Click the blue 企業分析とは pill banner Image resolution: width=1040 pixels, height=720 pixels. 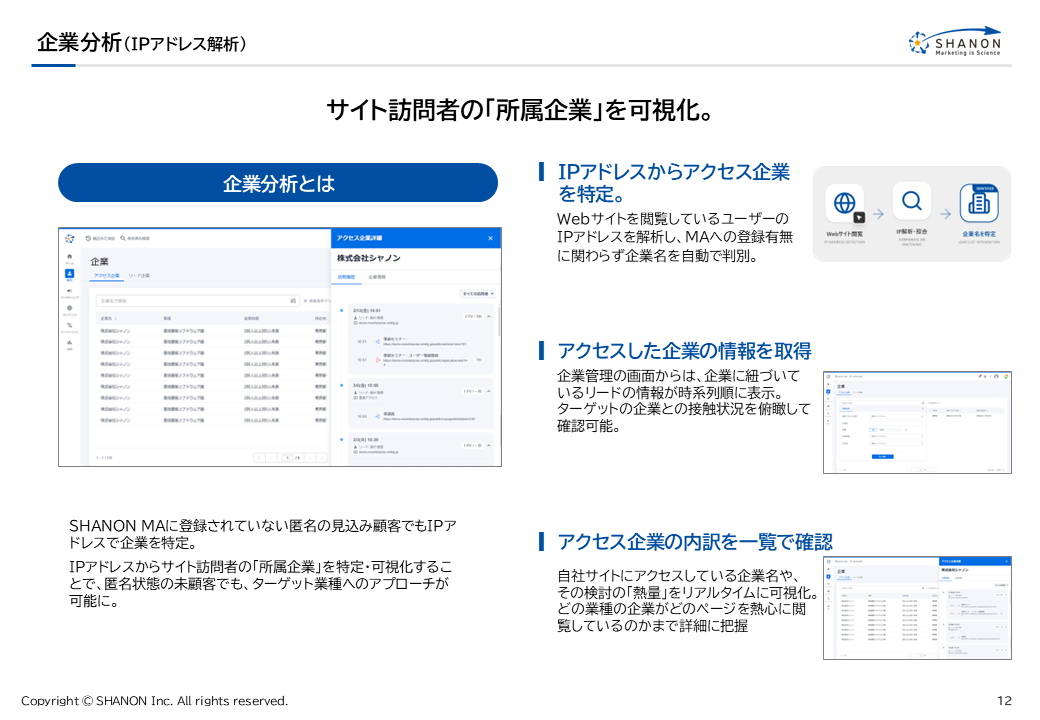278,183
